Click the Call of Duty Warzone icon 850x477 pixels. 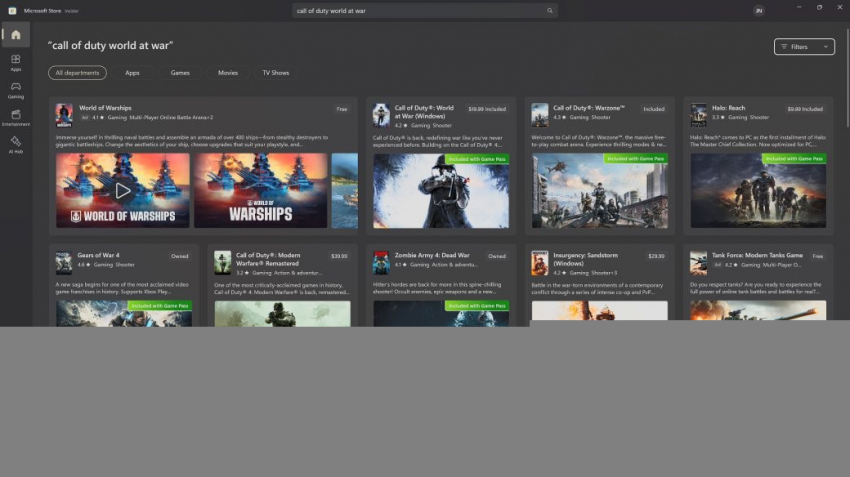pos(540,115)
